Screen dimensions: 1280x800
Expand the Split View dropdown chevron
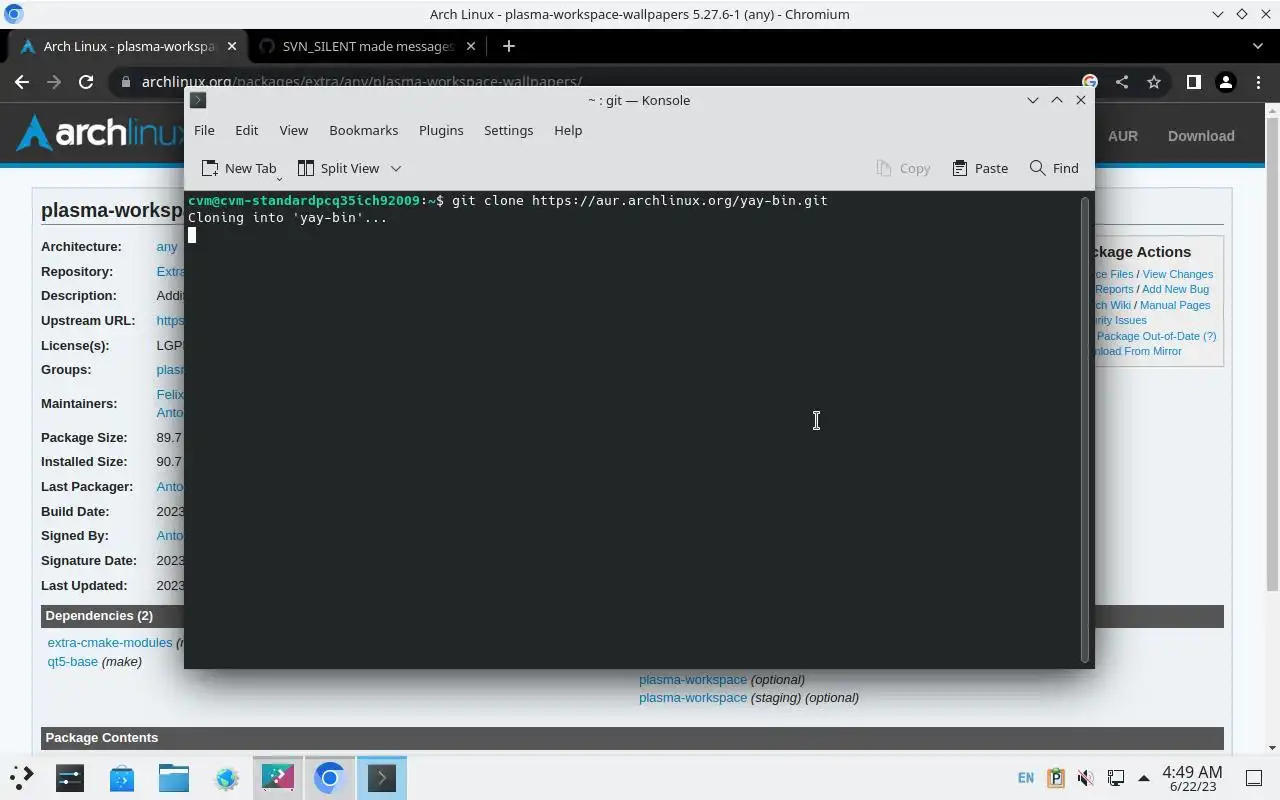(396, 168)
